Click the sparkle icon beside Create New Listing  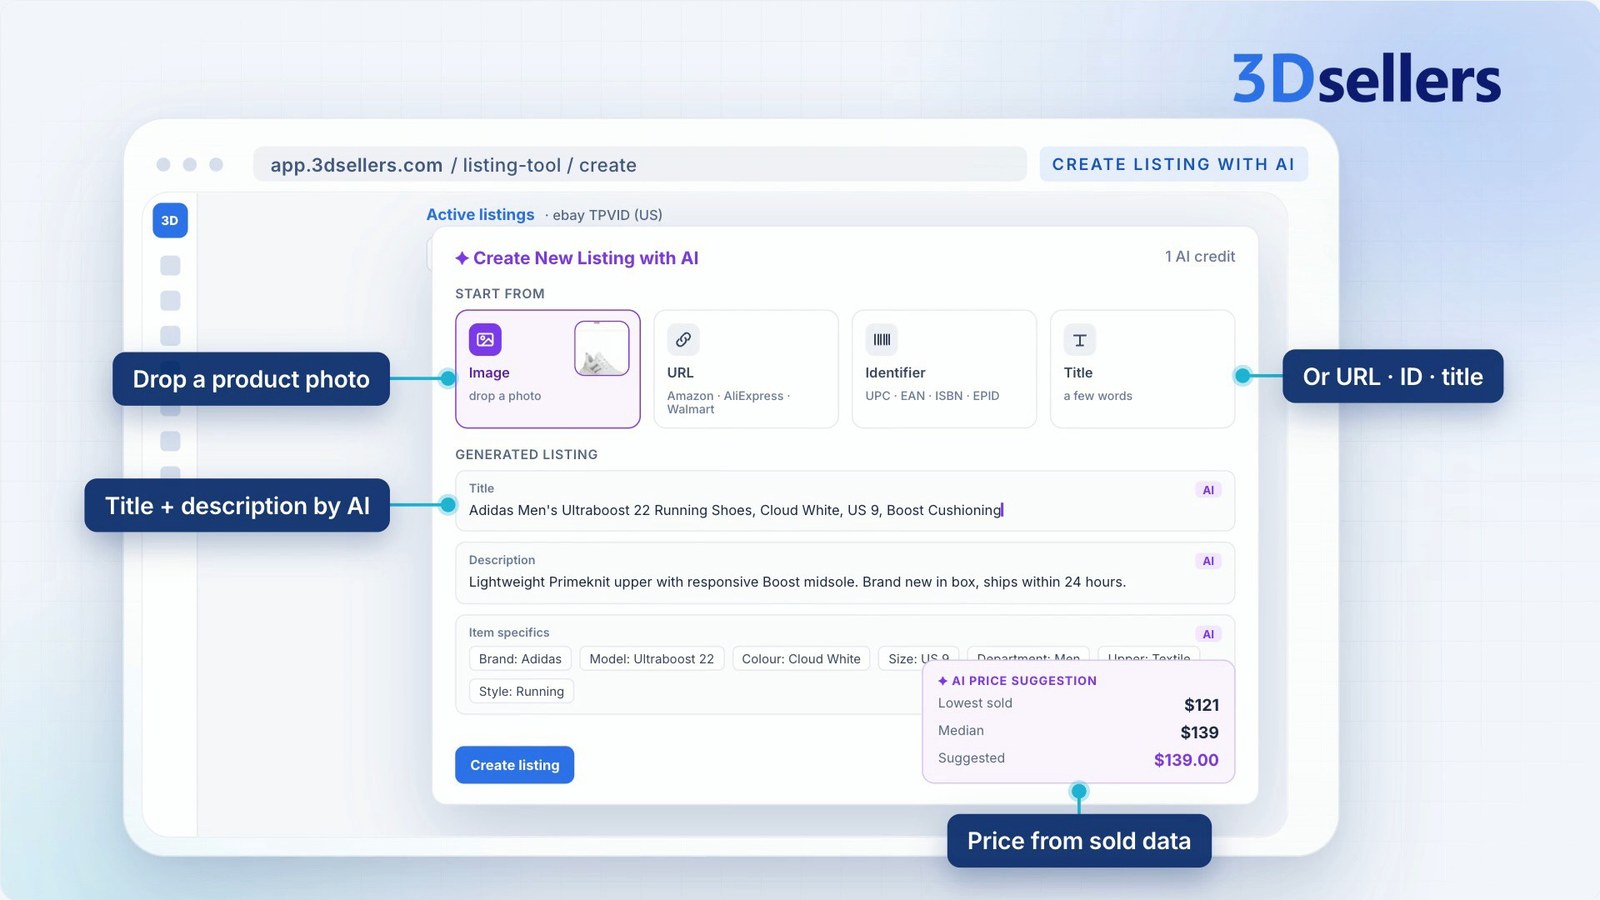click(462, 258)
